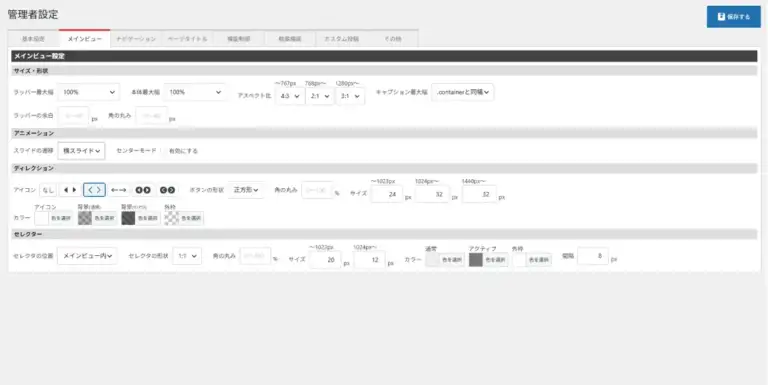The height and width of the screenshot is (385, 768).
Task: Click the selector 角の丸み % field
Action: pos(255,256)
